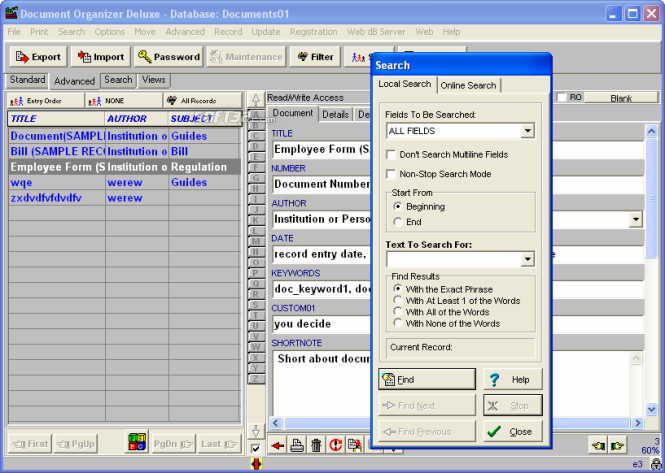
Task: Select With the Exact Phrase option
Action: pos(397,289)
